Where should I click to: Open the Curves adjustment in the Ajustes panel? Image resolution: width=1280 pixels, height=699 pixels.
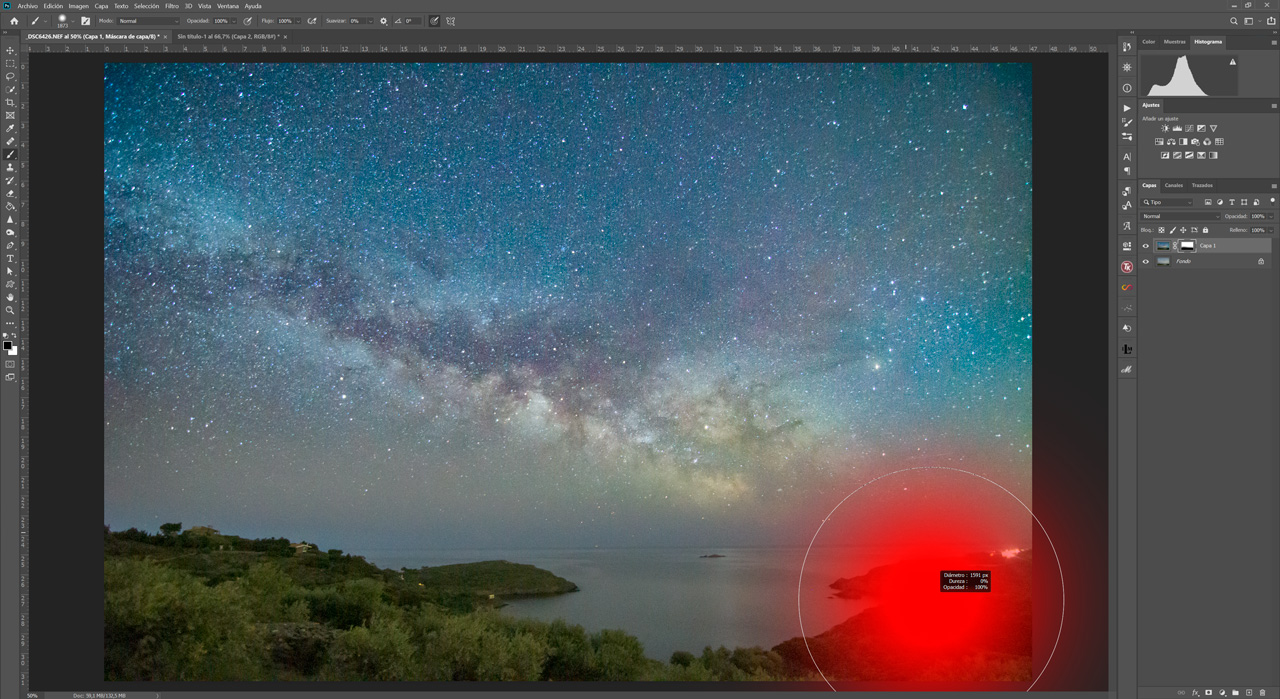1189,128
